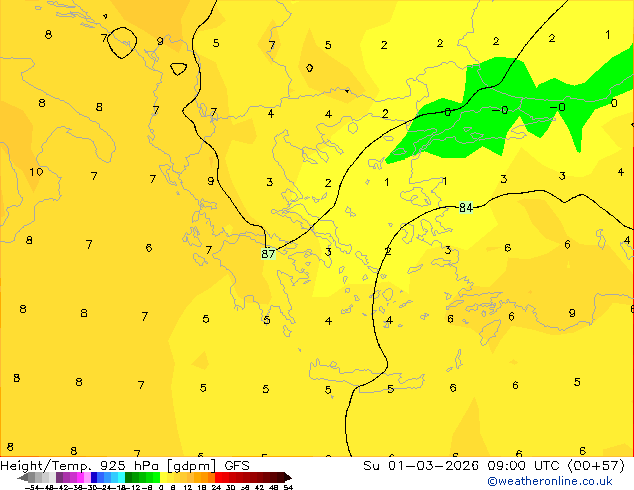Click the grey left arrow tip of the legend

pos(21,478)
